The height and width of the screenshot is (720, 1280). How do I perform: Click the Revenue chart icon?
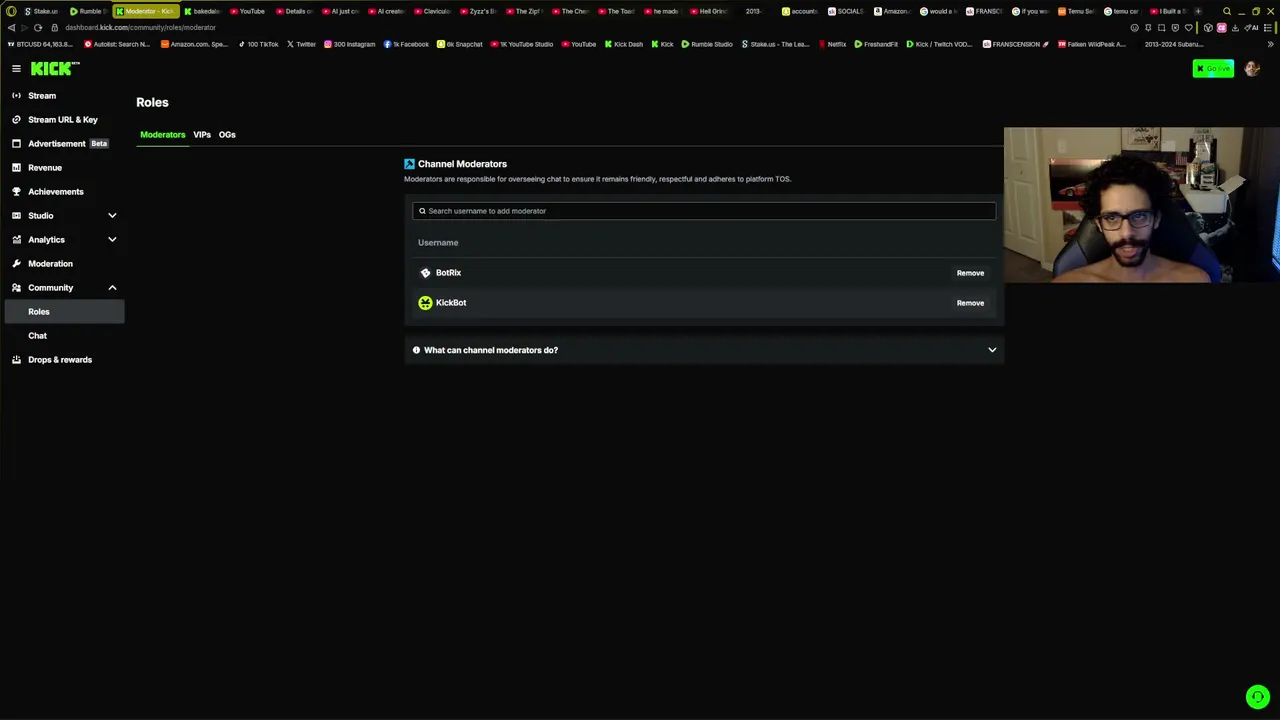[16, 168]
